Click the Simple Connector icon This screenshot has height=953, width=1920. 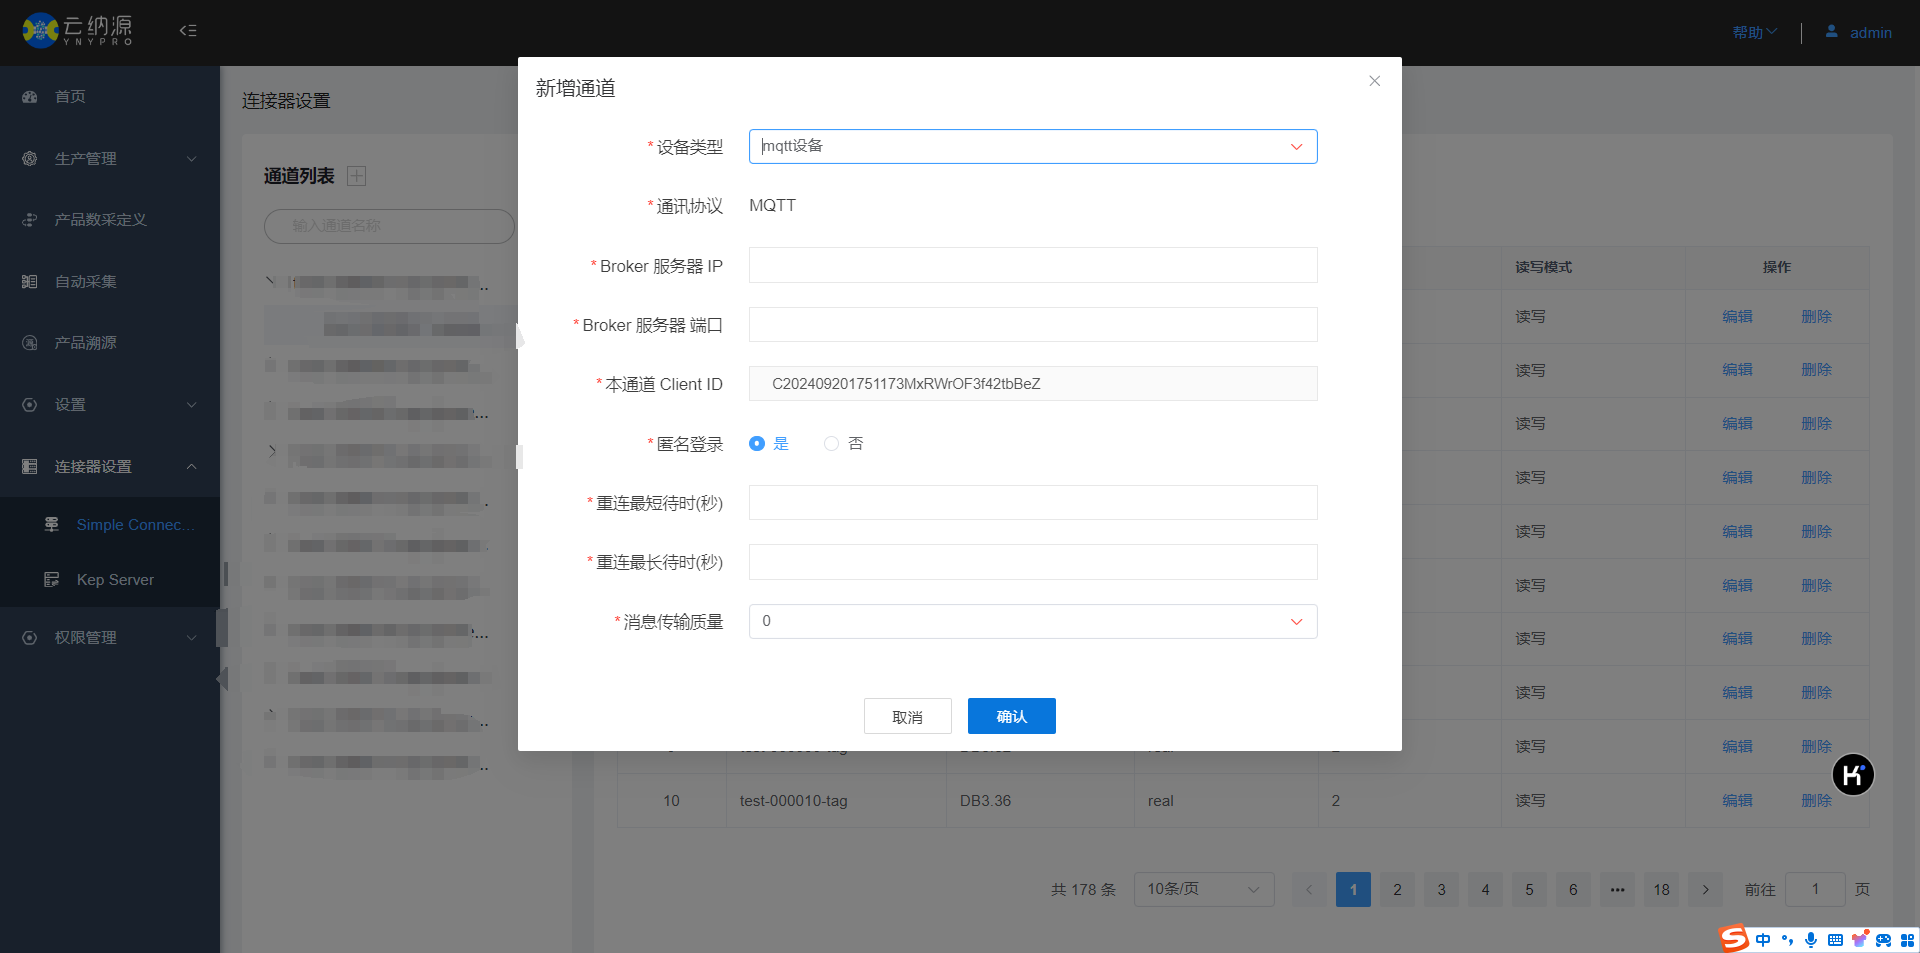(52, 524)
